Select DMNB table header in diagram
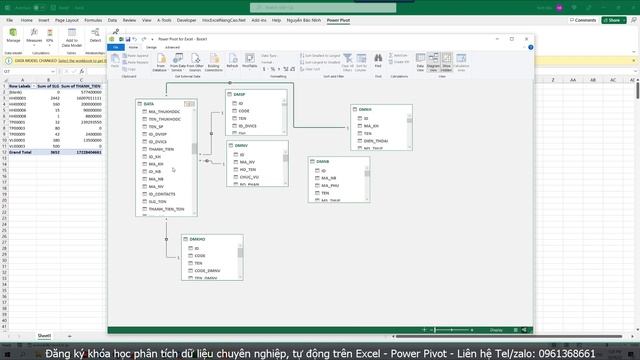This screenshot has width=640, height=360. coord(339,162)
